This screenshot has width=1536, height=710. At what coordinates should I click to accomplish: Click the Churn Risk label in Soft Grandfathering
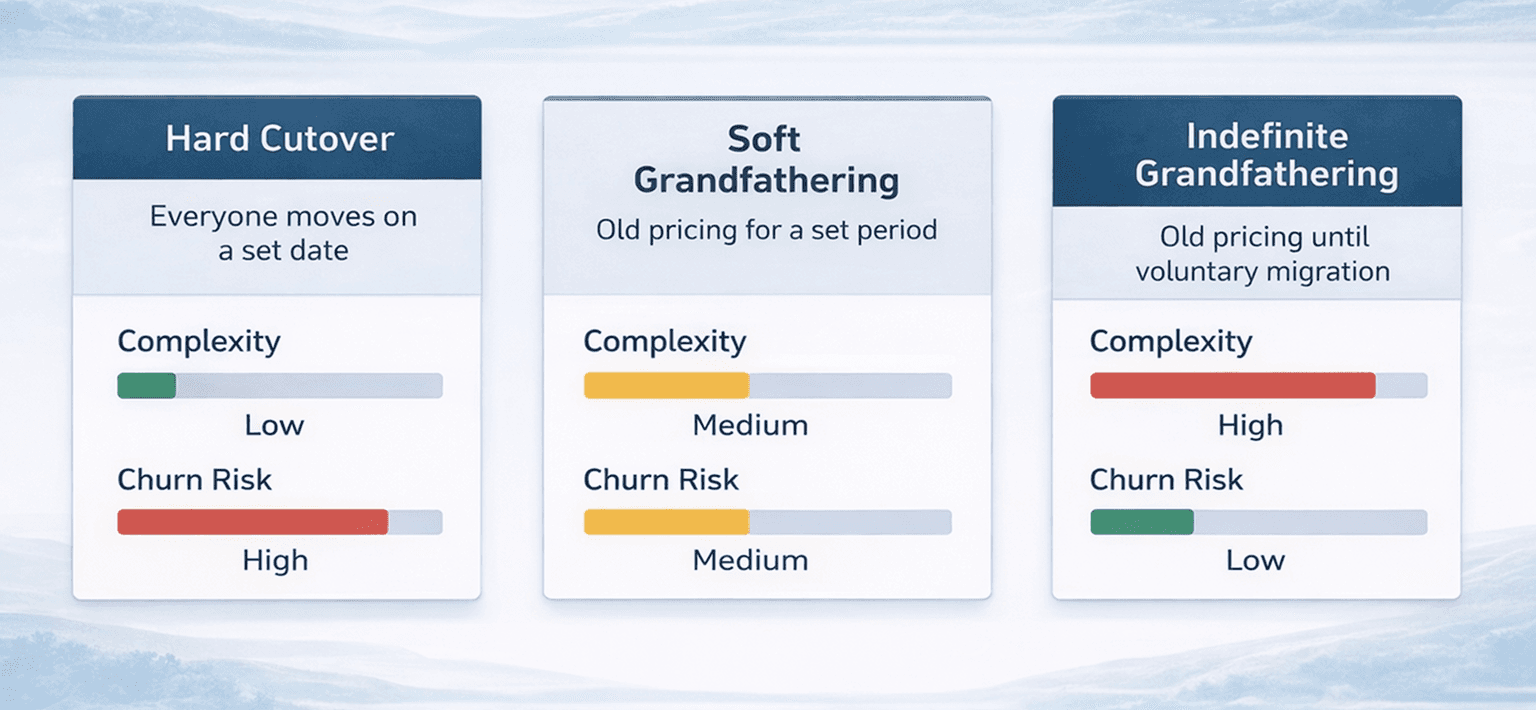(661, 480)
